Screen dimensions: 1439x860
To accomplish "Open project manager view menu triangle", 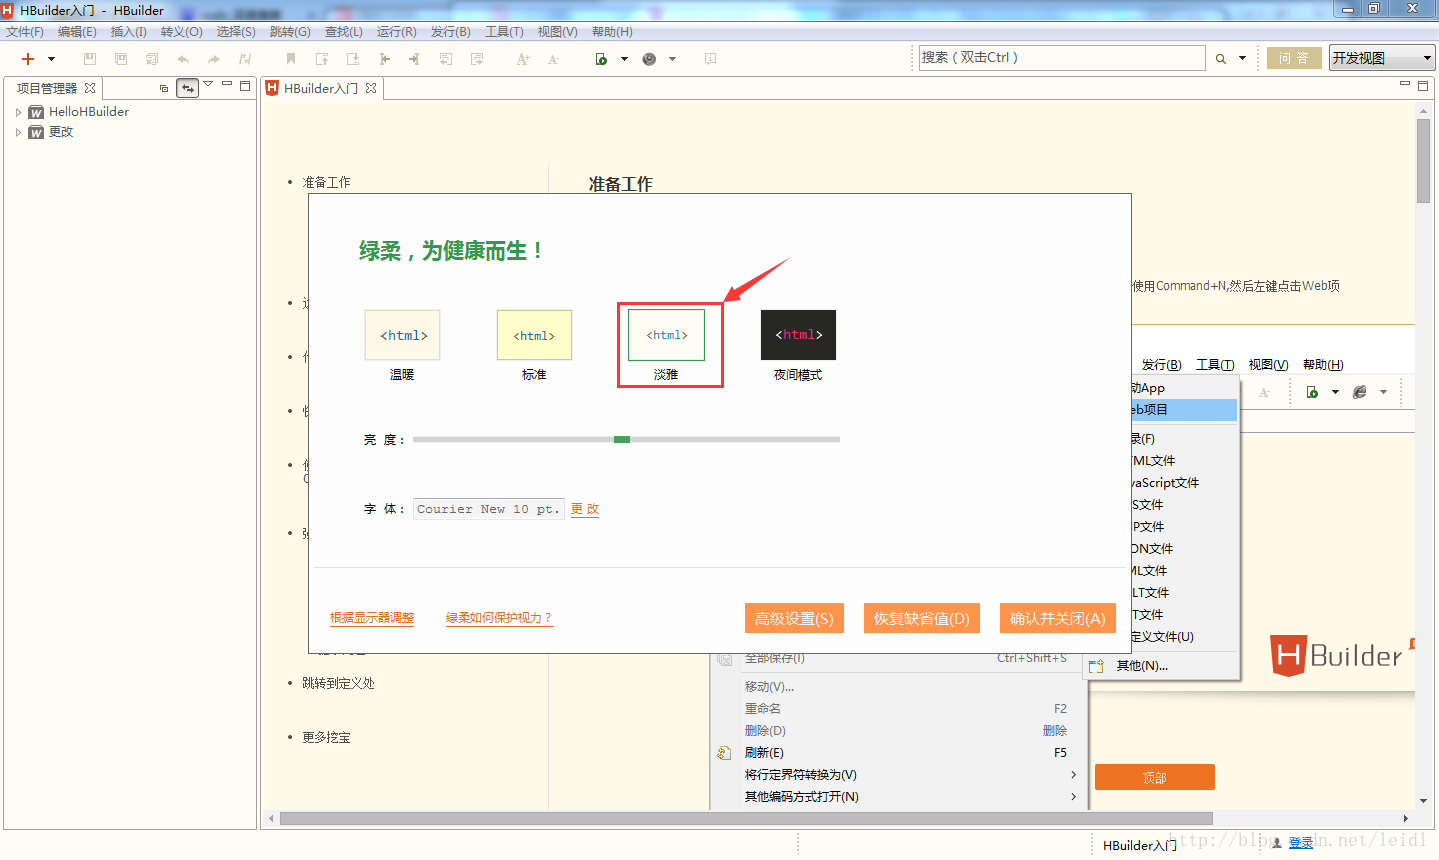I will pos(208,85).
